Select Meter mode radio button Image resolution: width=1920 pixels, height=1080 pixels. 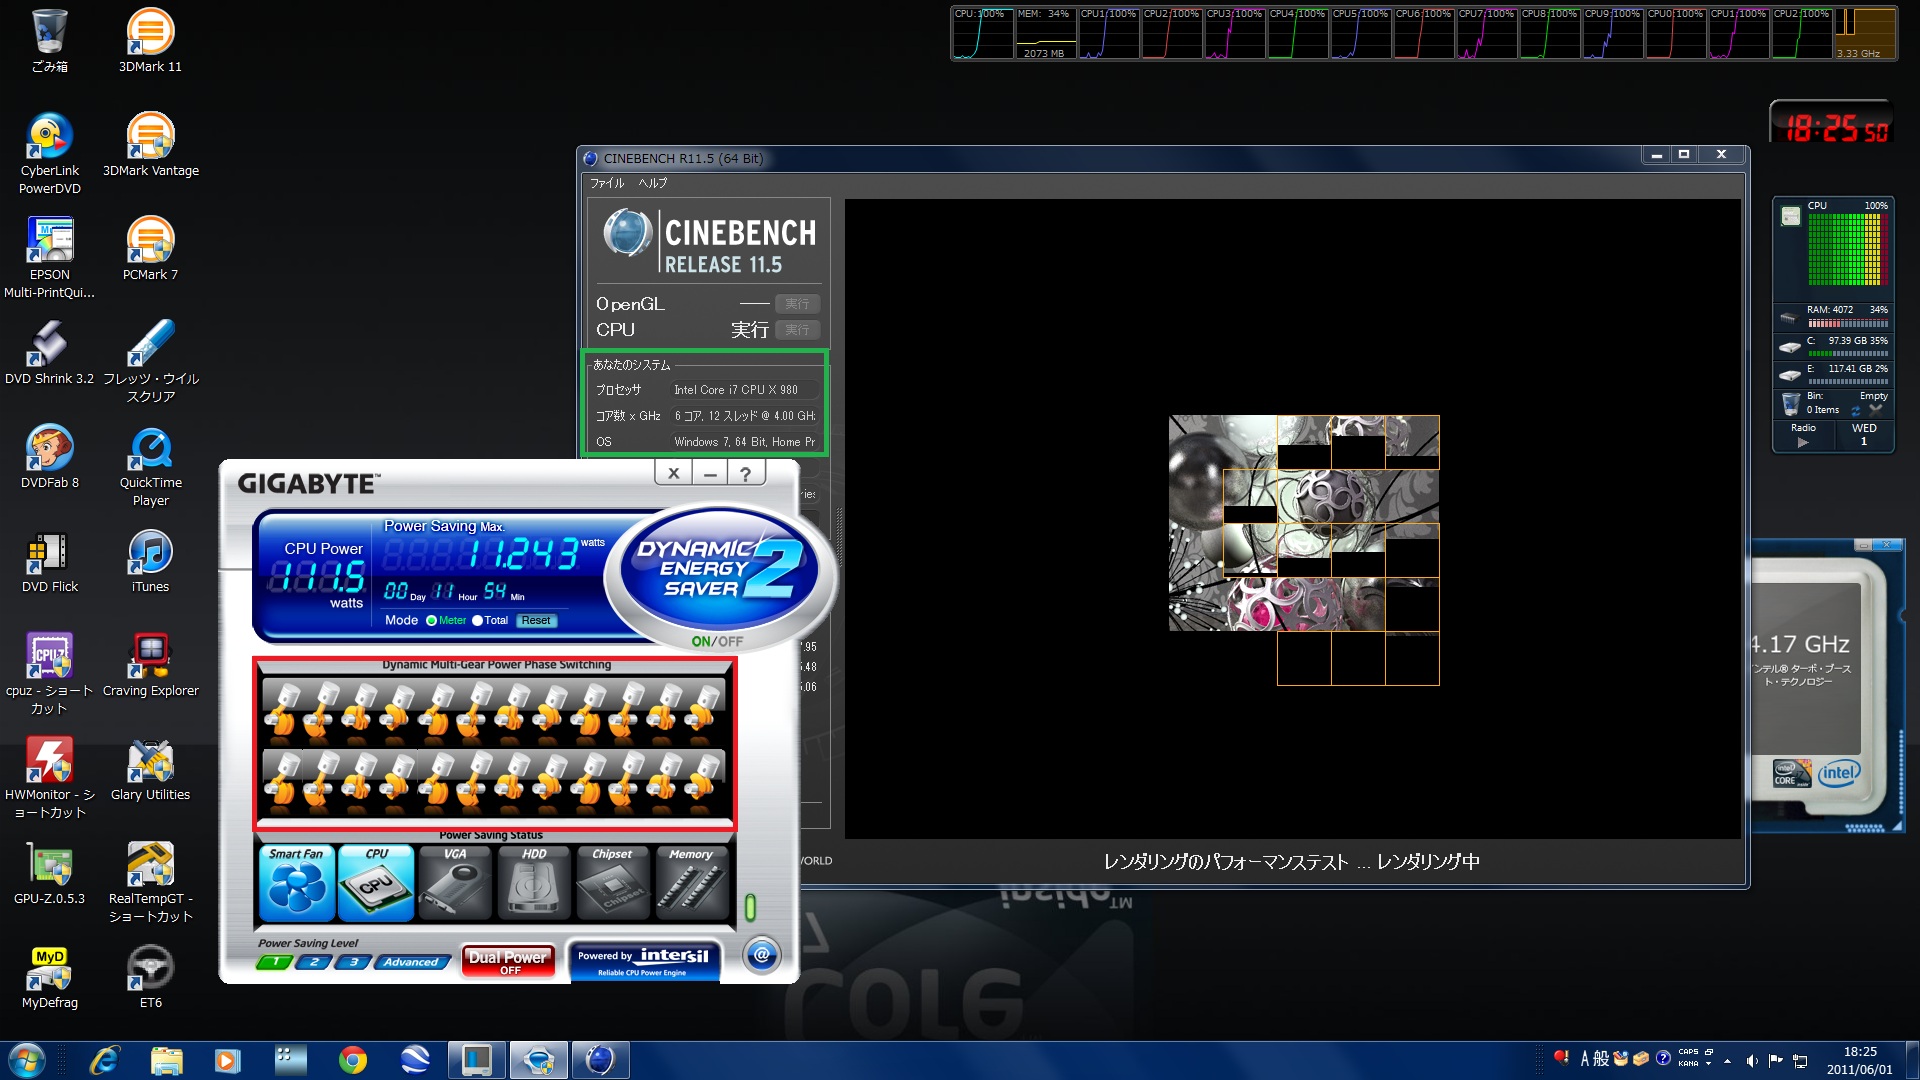[x=431, y=621]
